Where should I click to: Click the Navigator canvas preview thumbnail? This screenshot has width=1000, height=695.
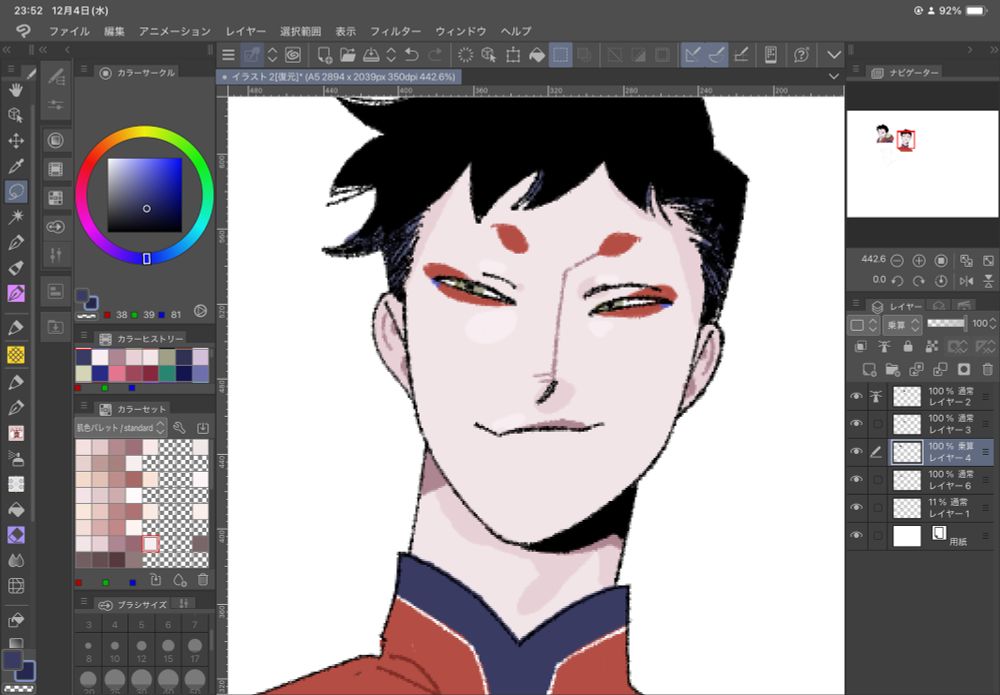[922, 164]
